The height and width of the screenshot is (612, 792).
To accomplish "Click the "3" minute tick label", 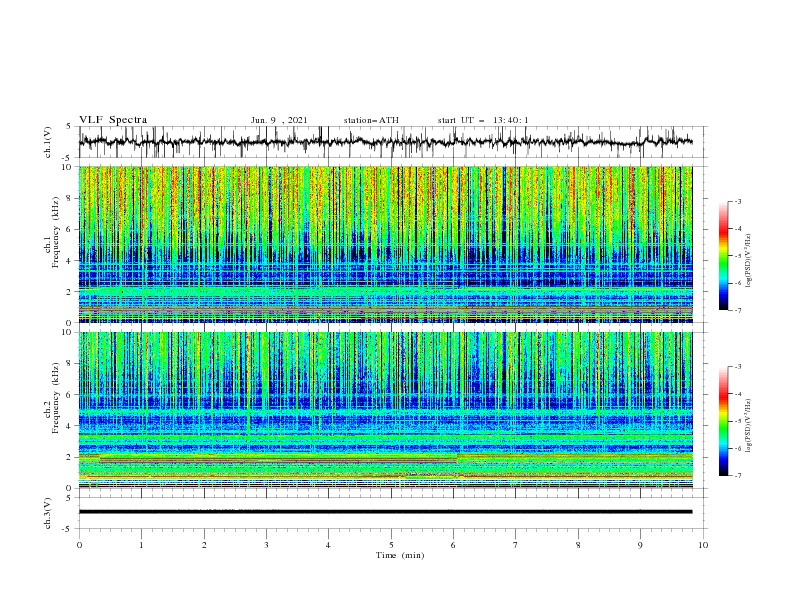I will pos(266,545).
